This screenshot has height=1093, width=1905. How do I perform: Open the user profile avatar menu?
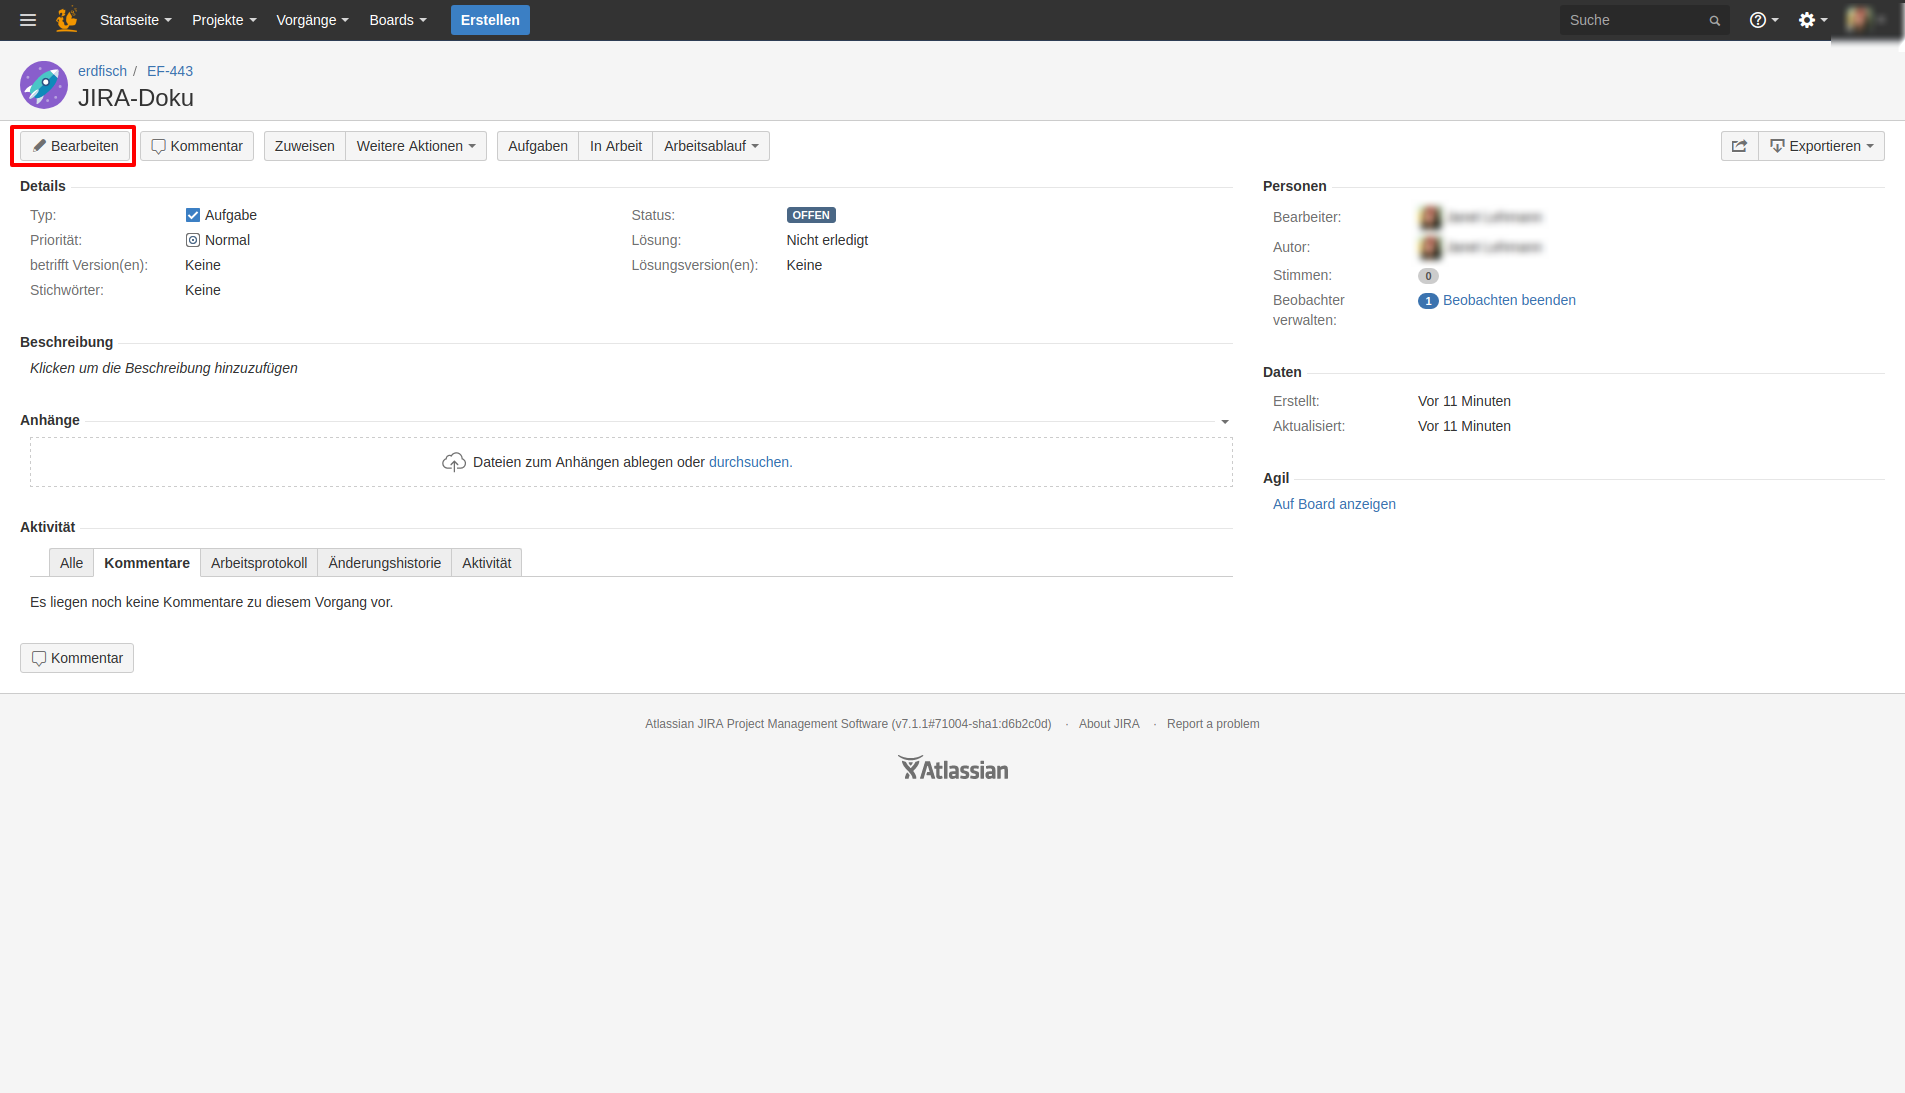coord(1866,20)
